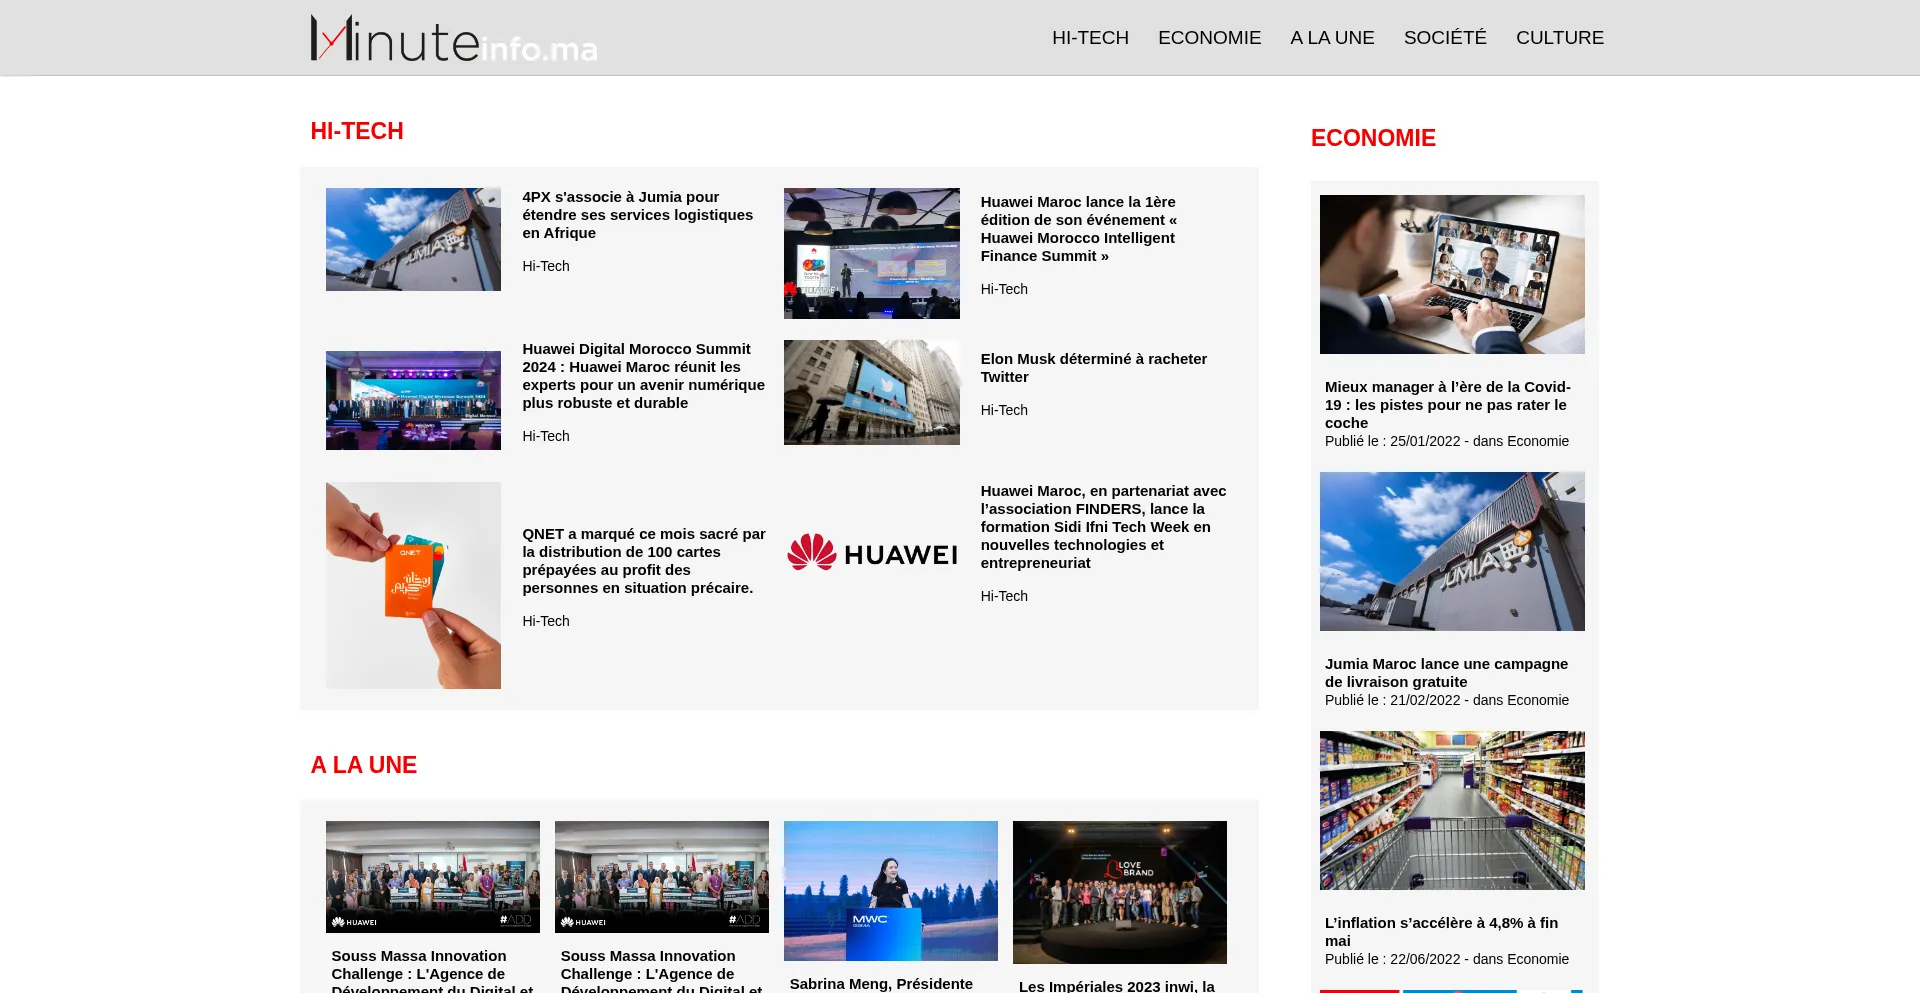The height and width of the screenshot is (993, 1920).
Task: Open the laptop video-call thumbnail in Economie
Action: pyautogui.click(x=1452, y=274)
